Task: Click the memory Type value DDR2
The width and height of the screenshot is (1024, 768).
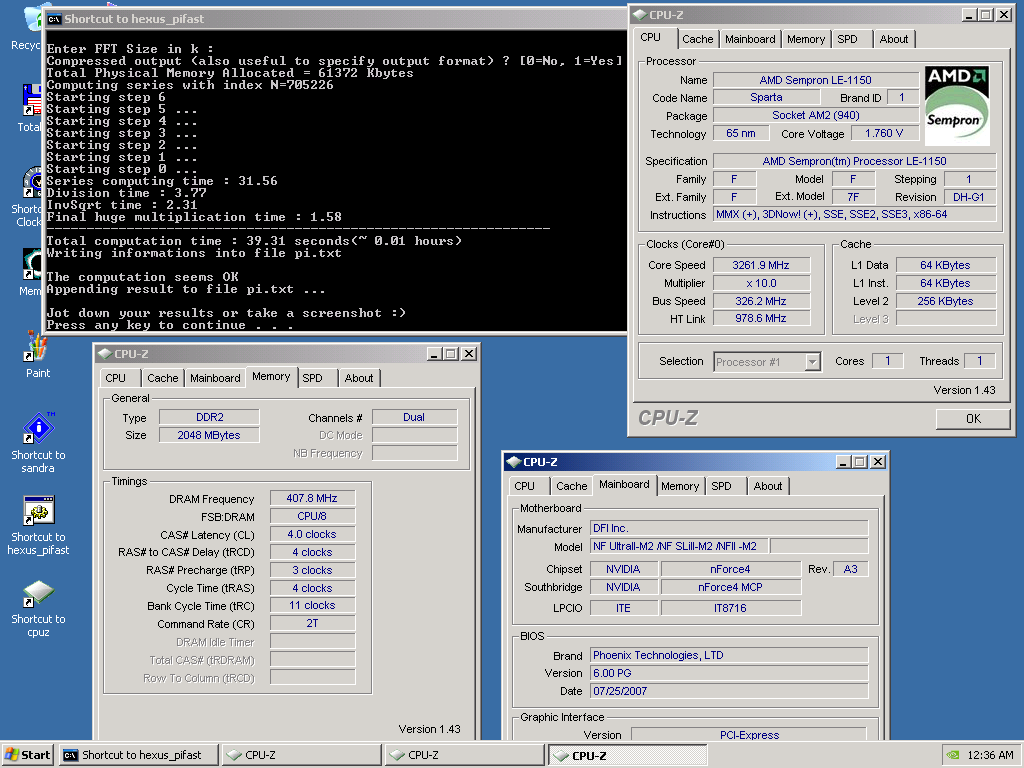Action: pos(210,417)
